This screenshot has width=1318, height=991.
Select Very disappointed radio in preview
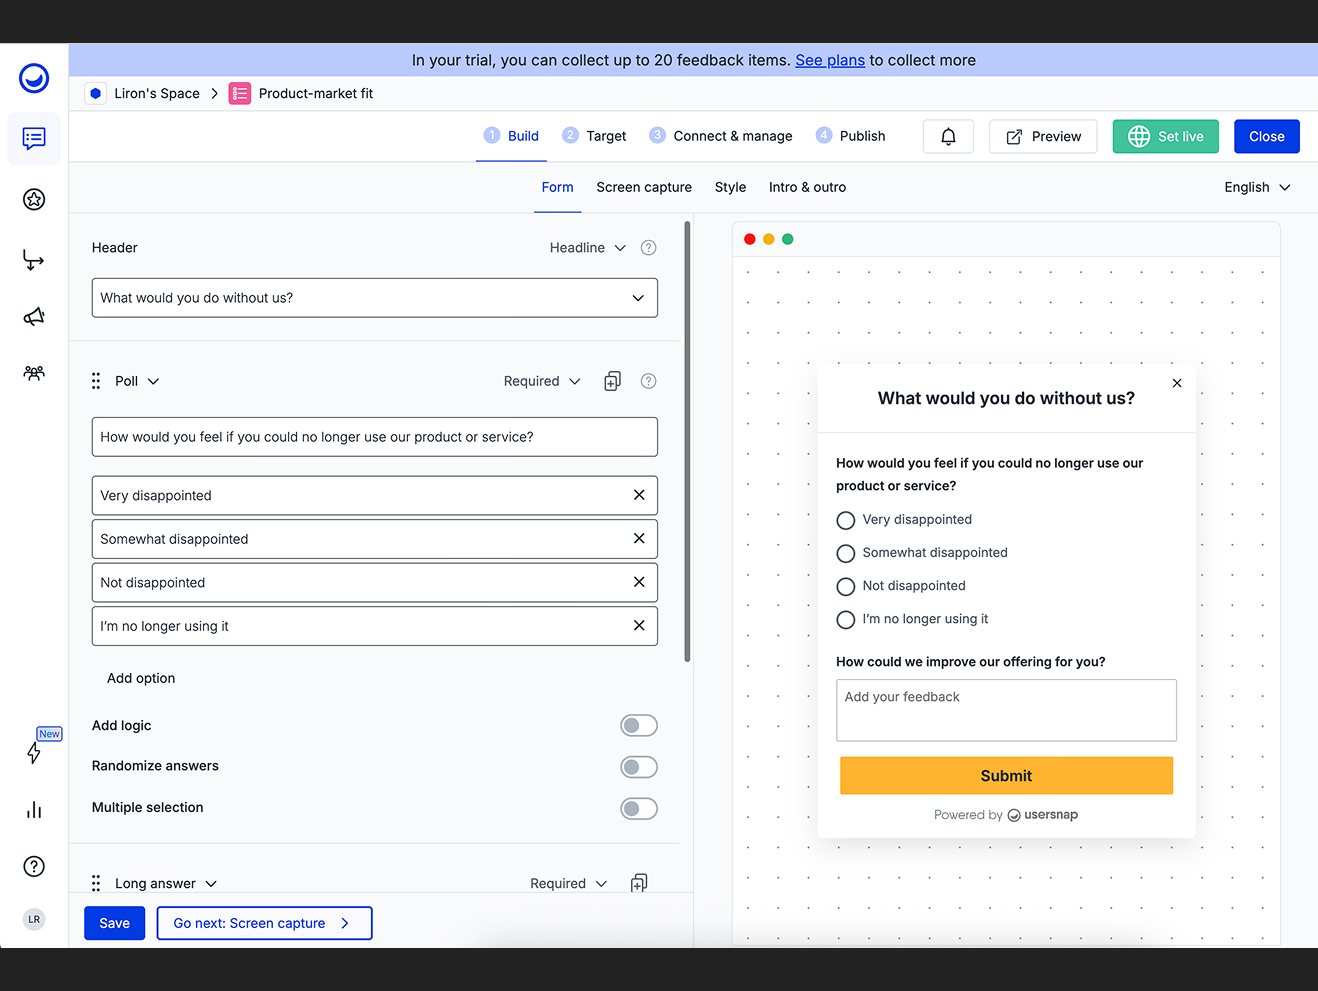(x=846, y=520)
